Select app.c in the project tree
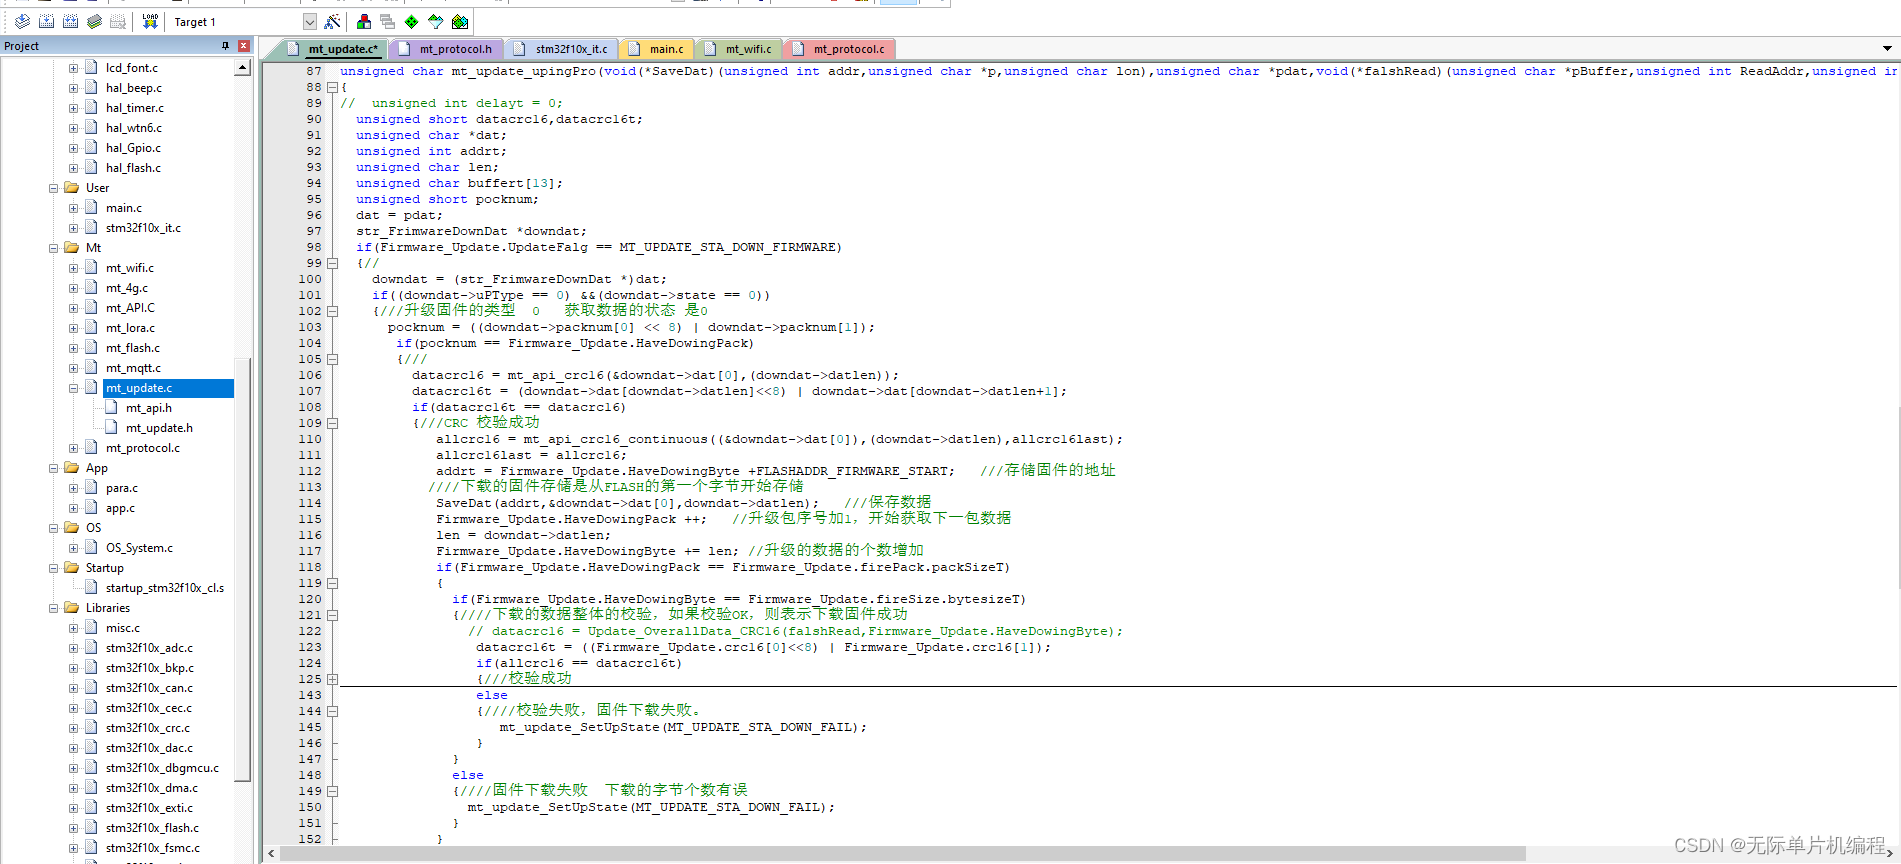 [120, 508]
